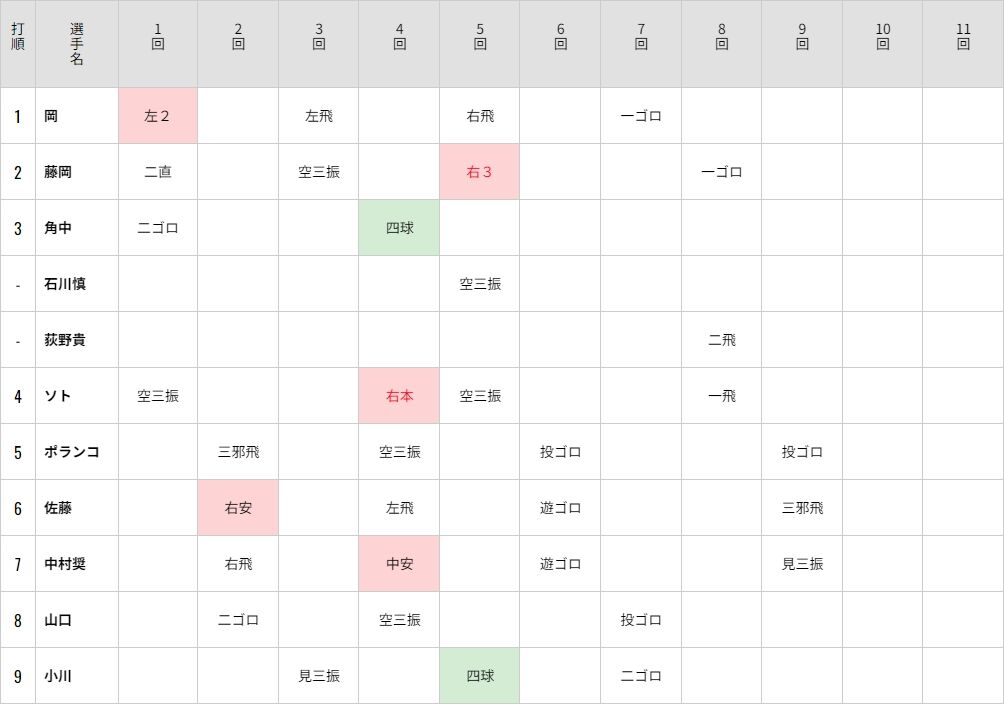Screen dimensions: 1004x704
Task: Click the 選手名 column header
Action: coord(77,44)
